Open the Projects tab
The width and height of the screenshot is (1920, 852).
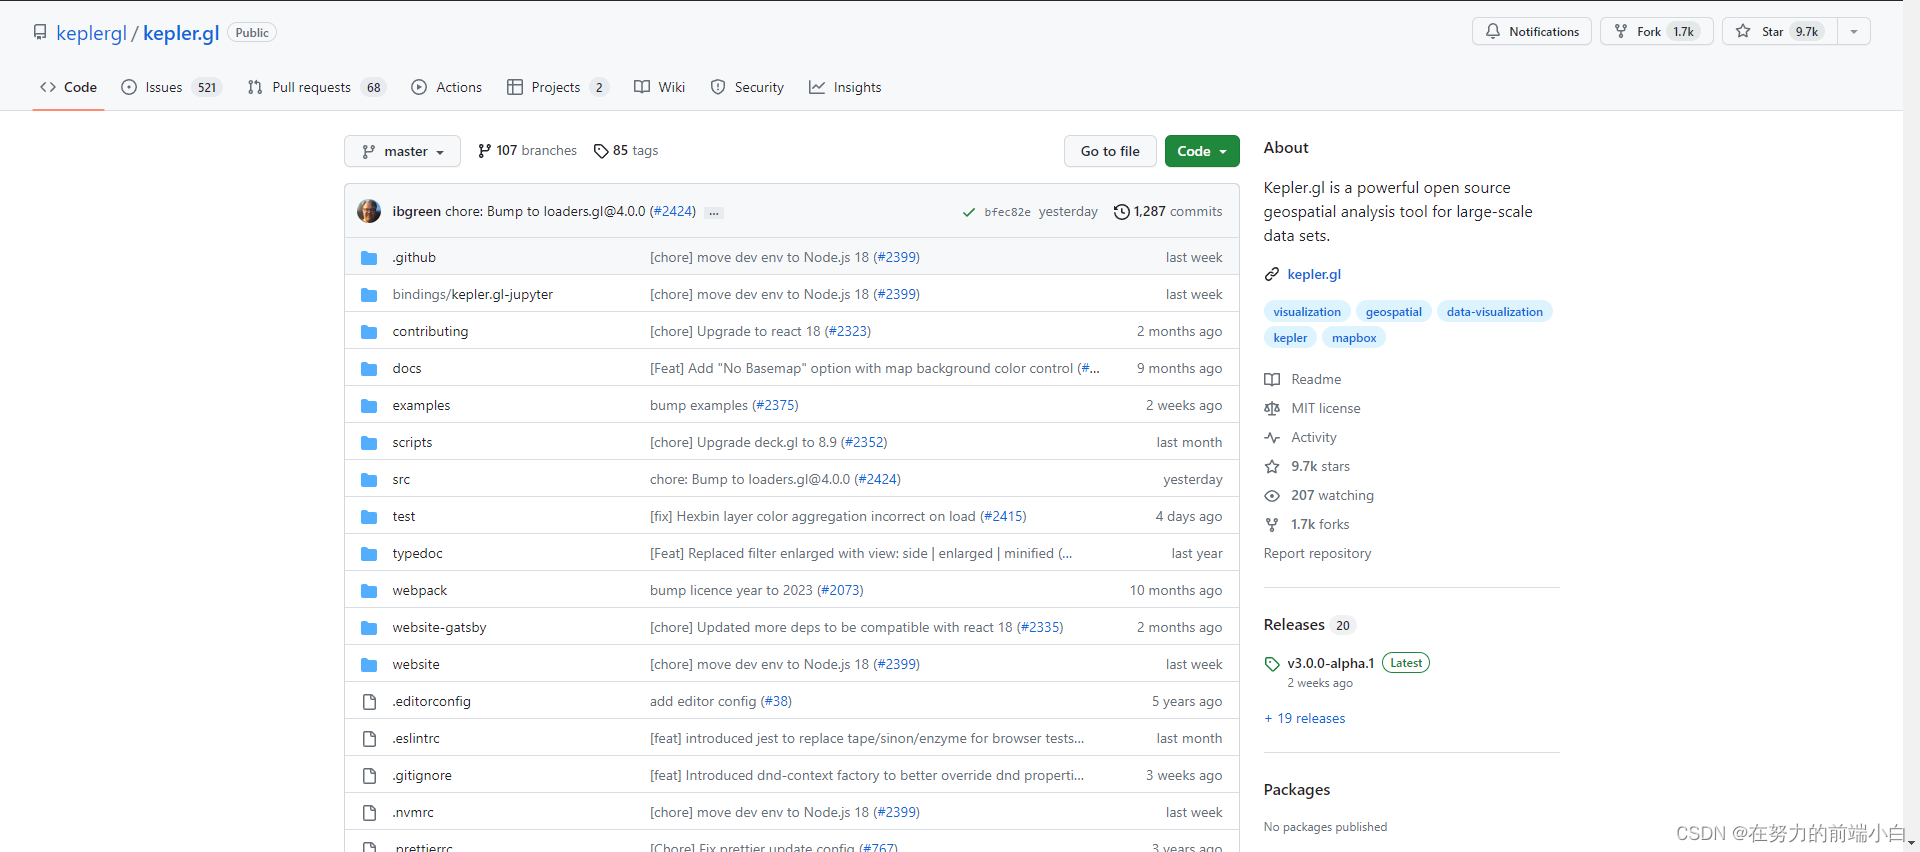[557, 87]
